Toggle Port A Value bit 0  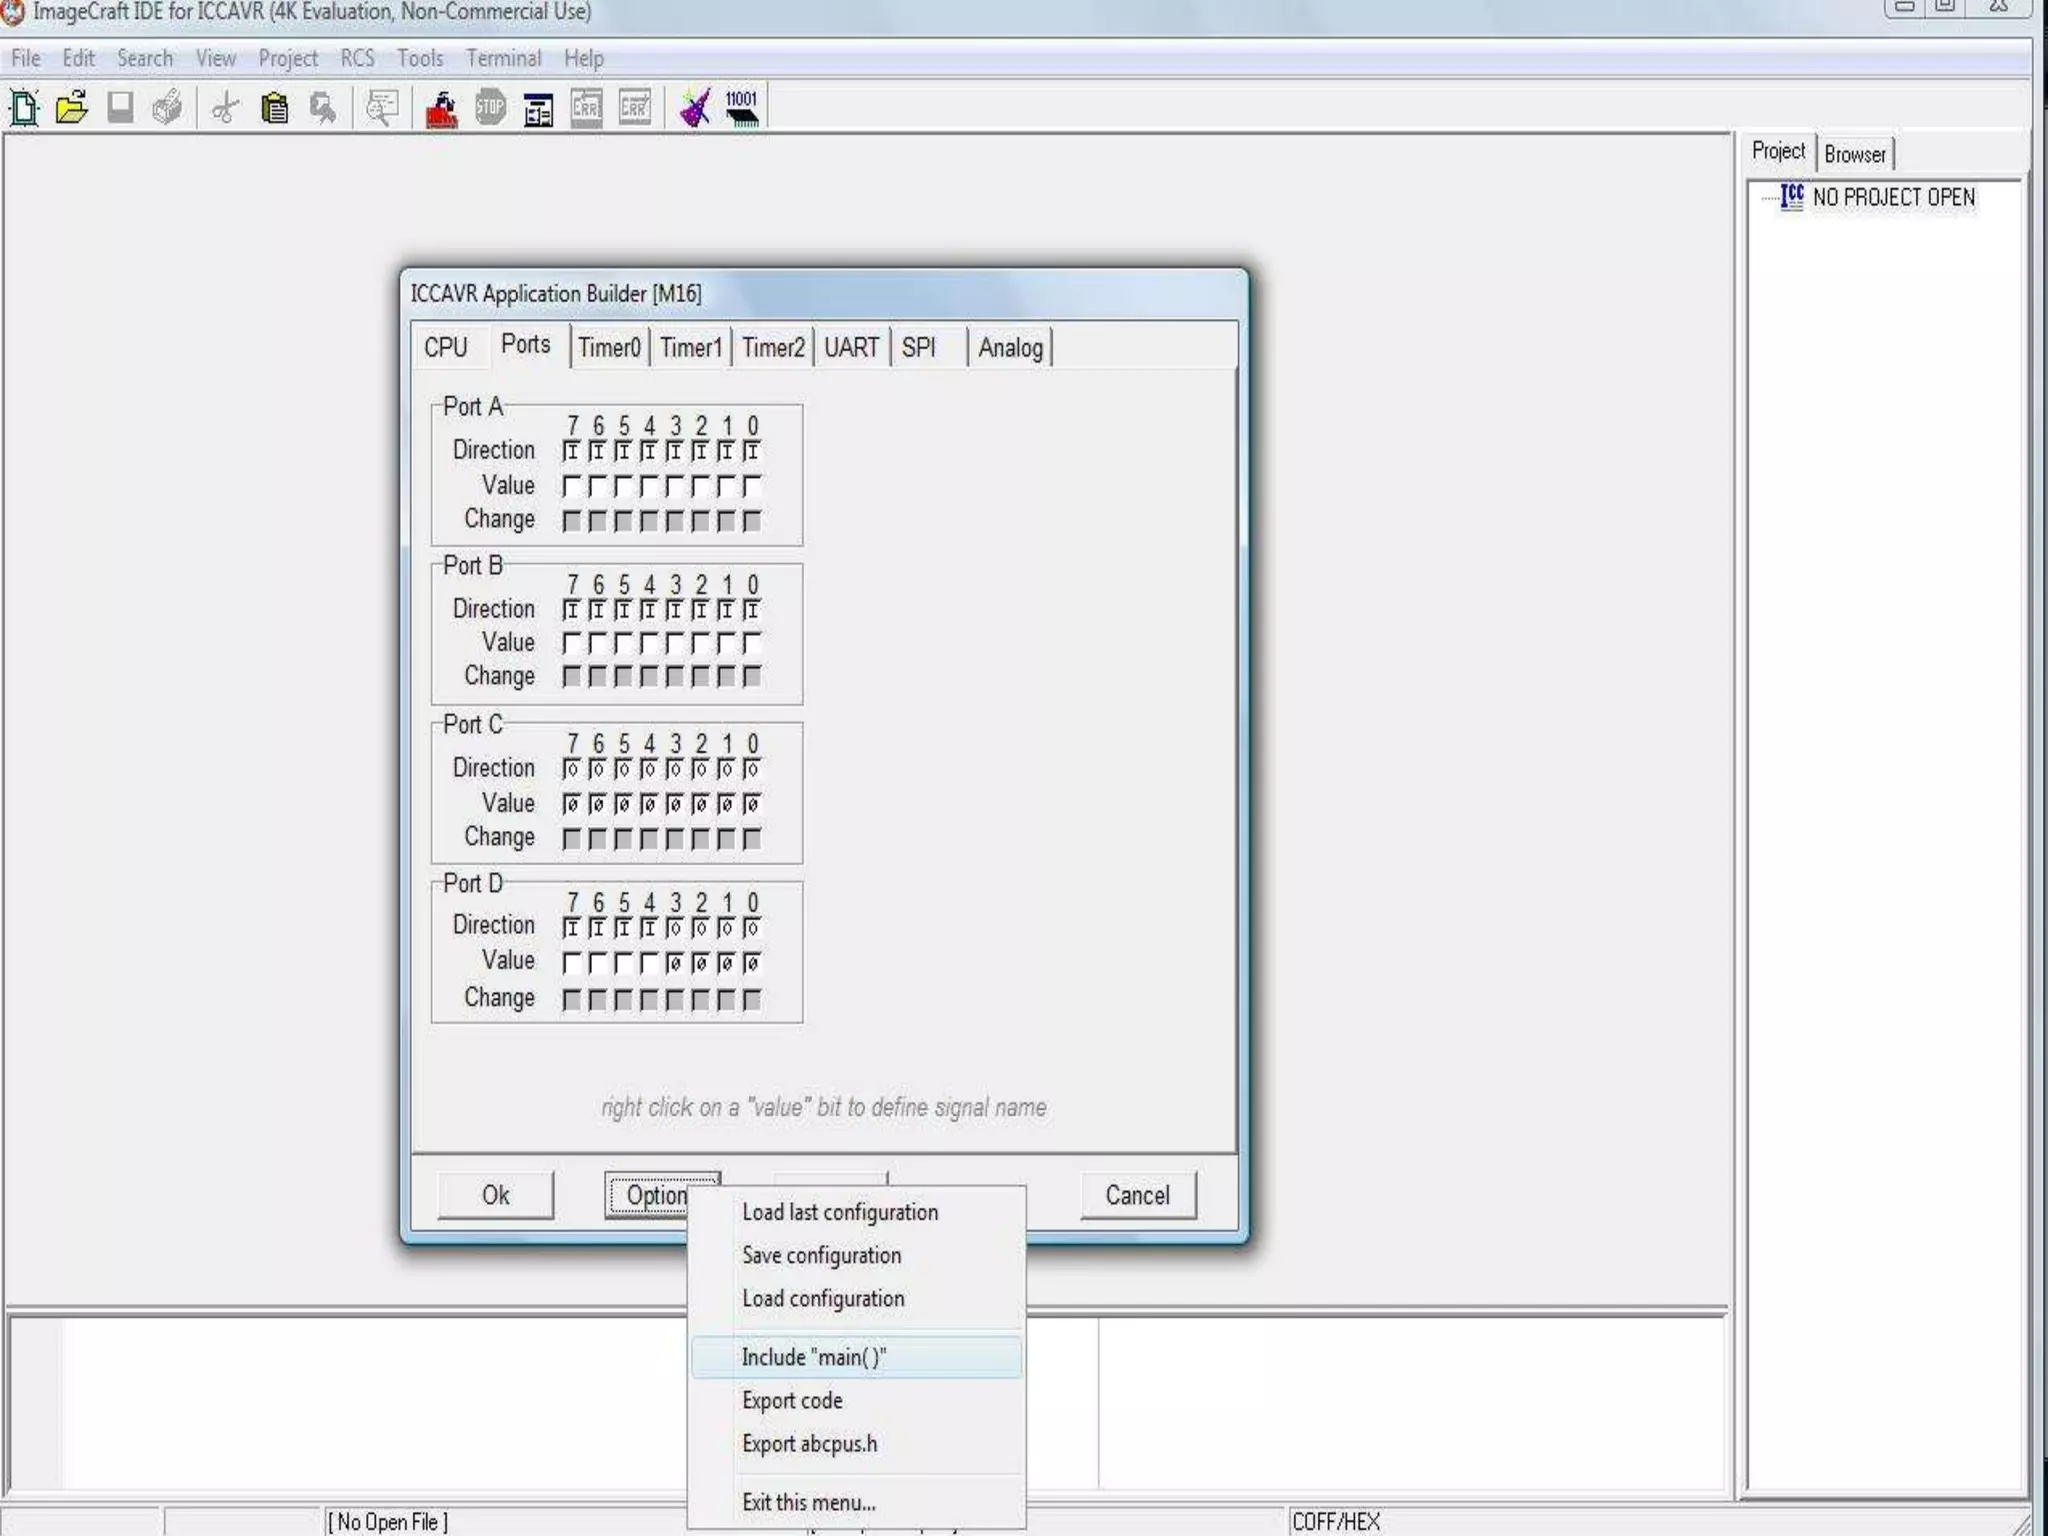tap(752, 487)
